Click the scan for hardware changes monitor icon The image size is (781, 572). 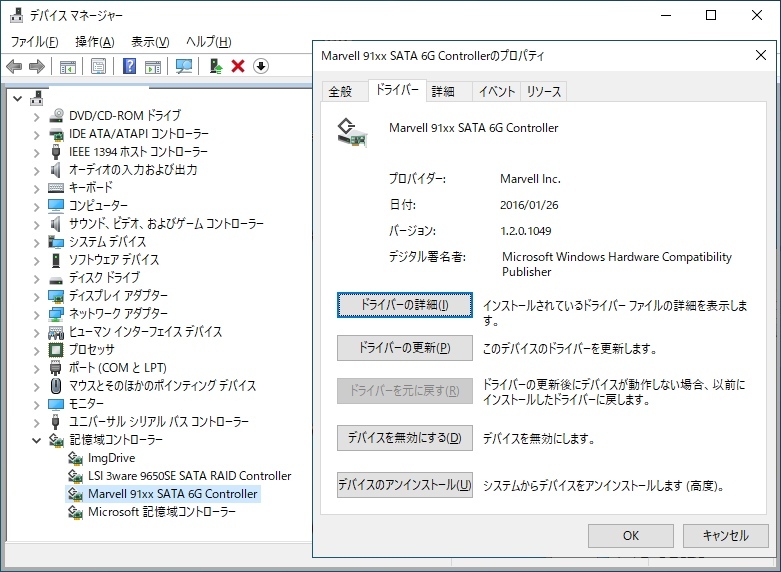184,66
